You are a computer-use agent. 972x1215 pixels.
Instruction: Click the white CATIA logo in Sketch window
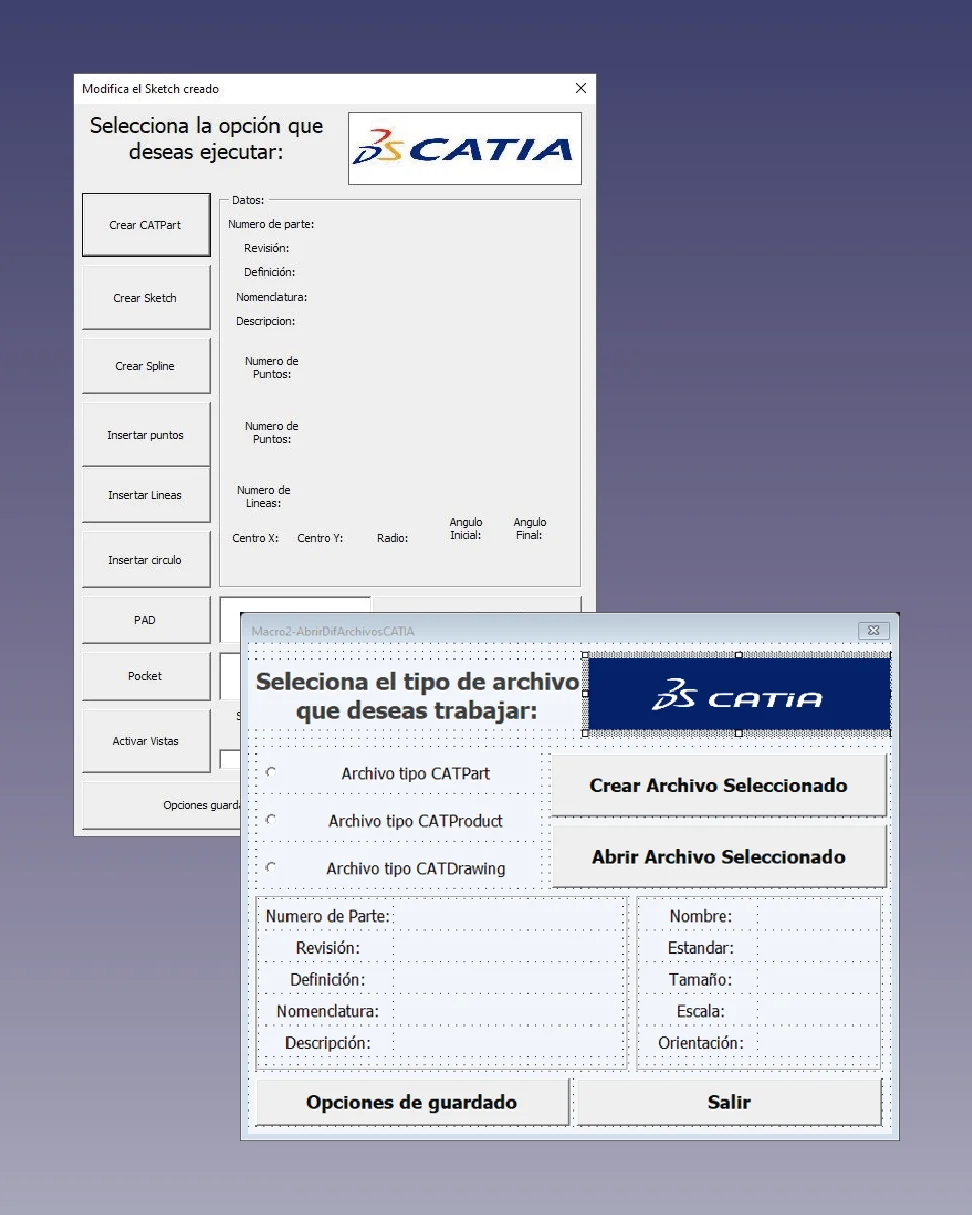465,149
